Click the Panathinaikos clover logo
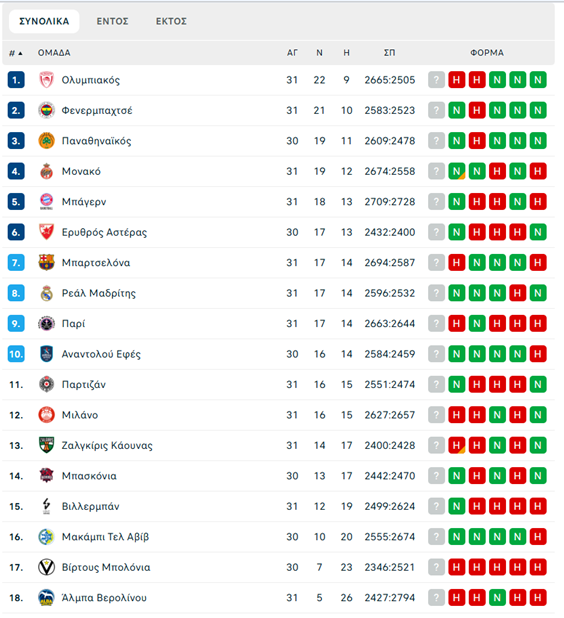This screenshot has width=564, height=618. [46, 141]
